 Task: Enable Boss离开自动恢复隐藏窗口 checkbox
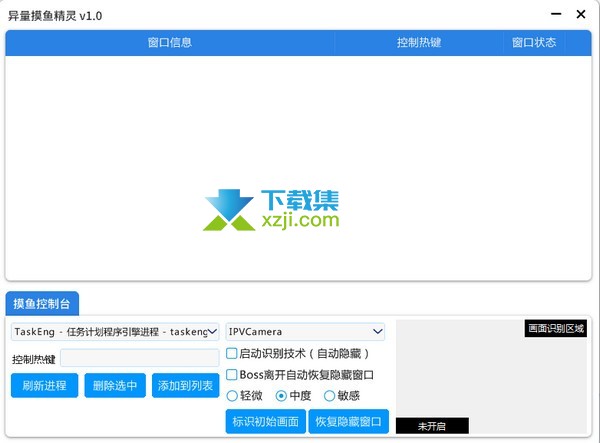point(232,375)
